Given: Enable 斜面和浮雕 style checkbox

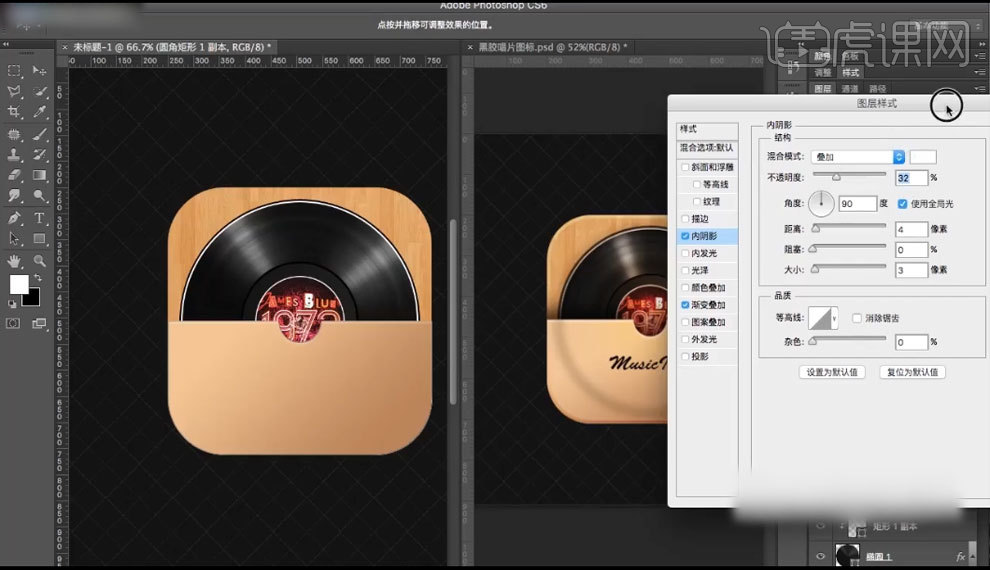Looking at the screenshot, I should coord(685,167).
